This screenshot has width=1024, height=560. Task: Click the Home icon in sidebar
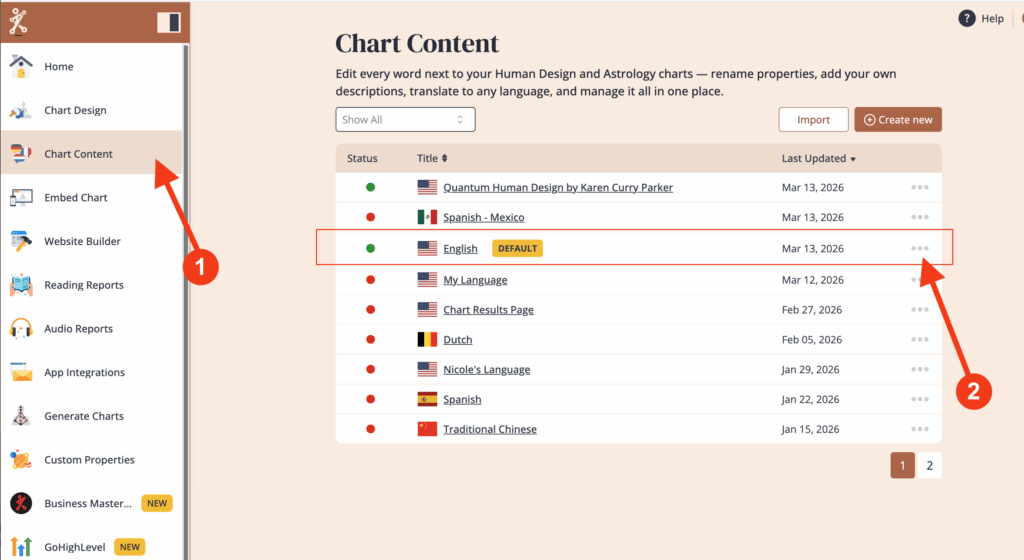[21, 67]
